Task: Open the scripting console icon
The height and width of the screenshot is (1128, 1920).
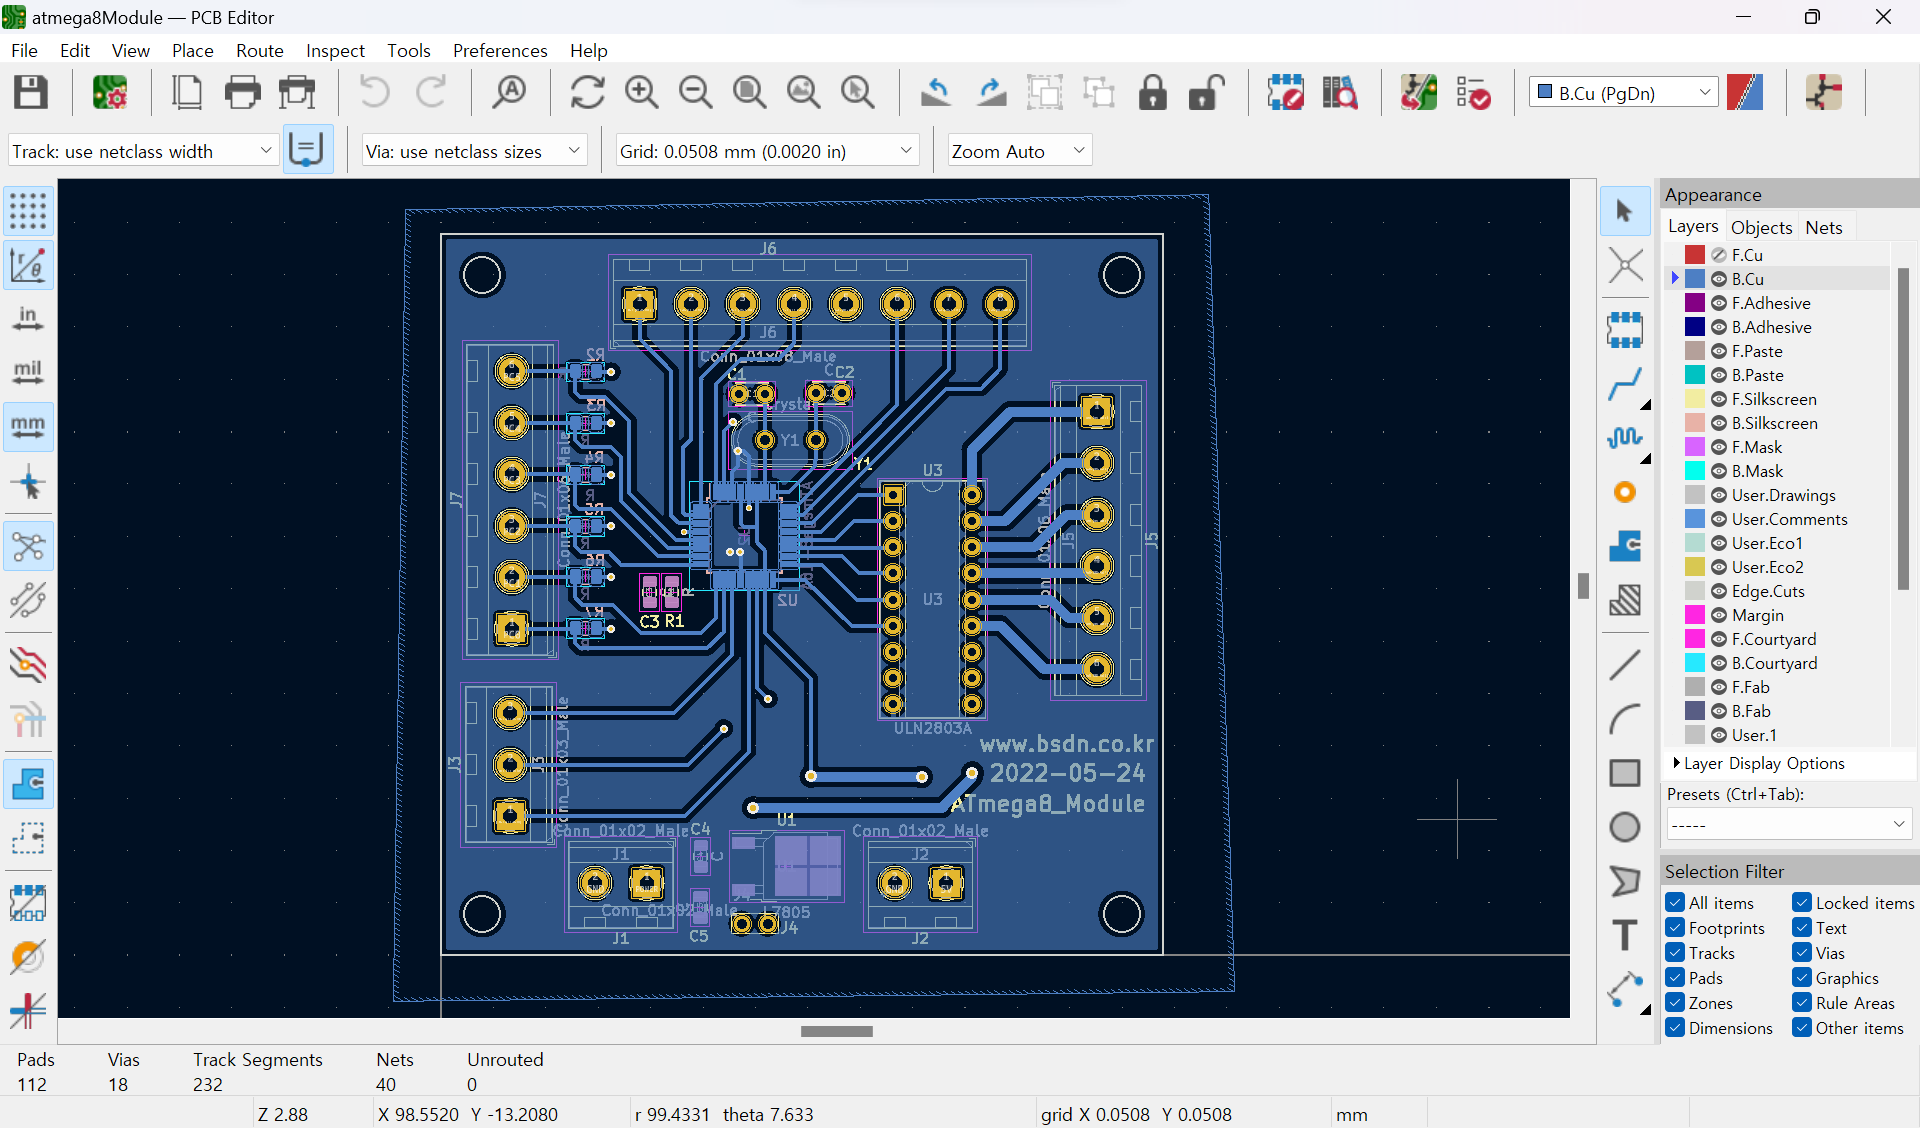Action: [x=1825, y=93]
